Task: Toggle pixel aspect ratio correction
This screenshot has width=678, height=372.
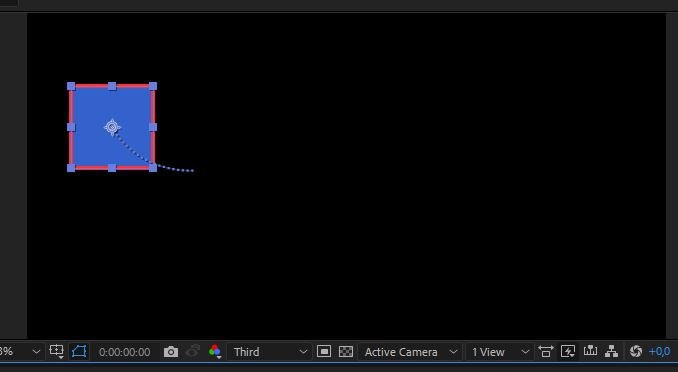Action: coord(546,351)
